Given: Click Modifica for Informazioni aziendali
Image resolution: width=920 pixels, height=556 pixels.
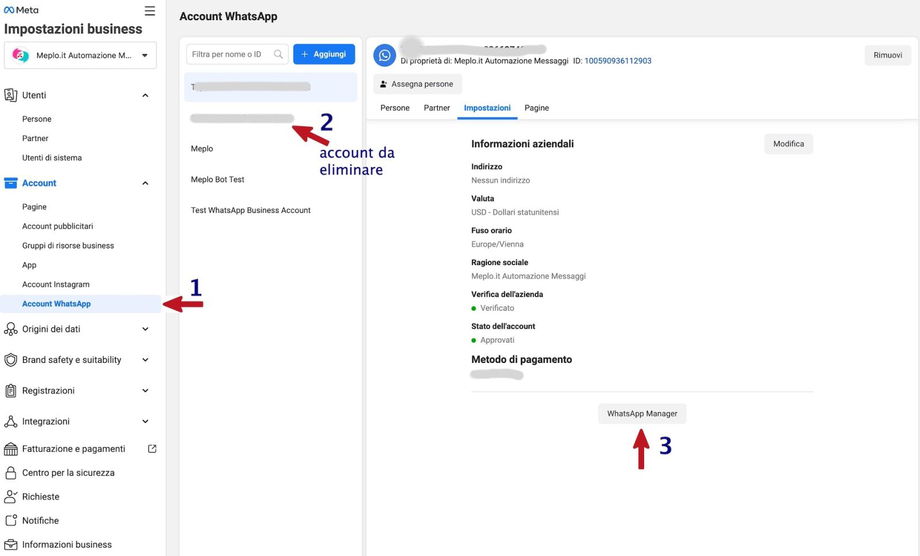Looking at the screenshot, I should point(789,144).
